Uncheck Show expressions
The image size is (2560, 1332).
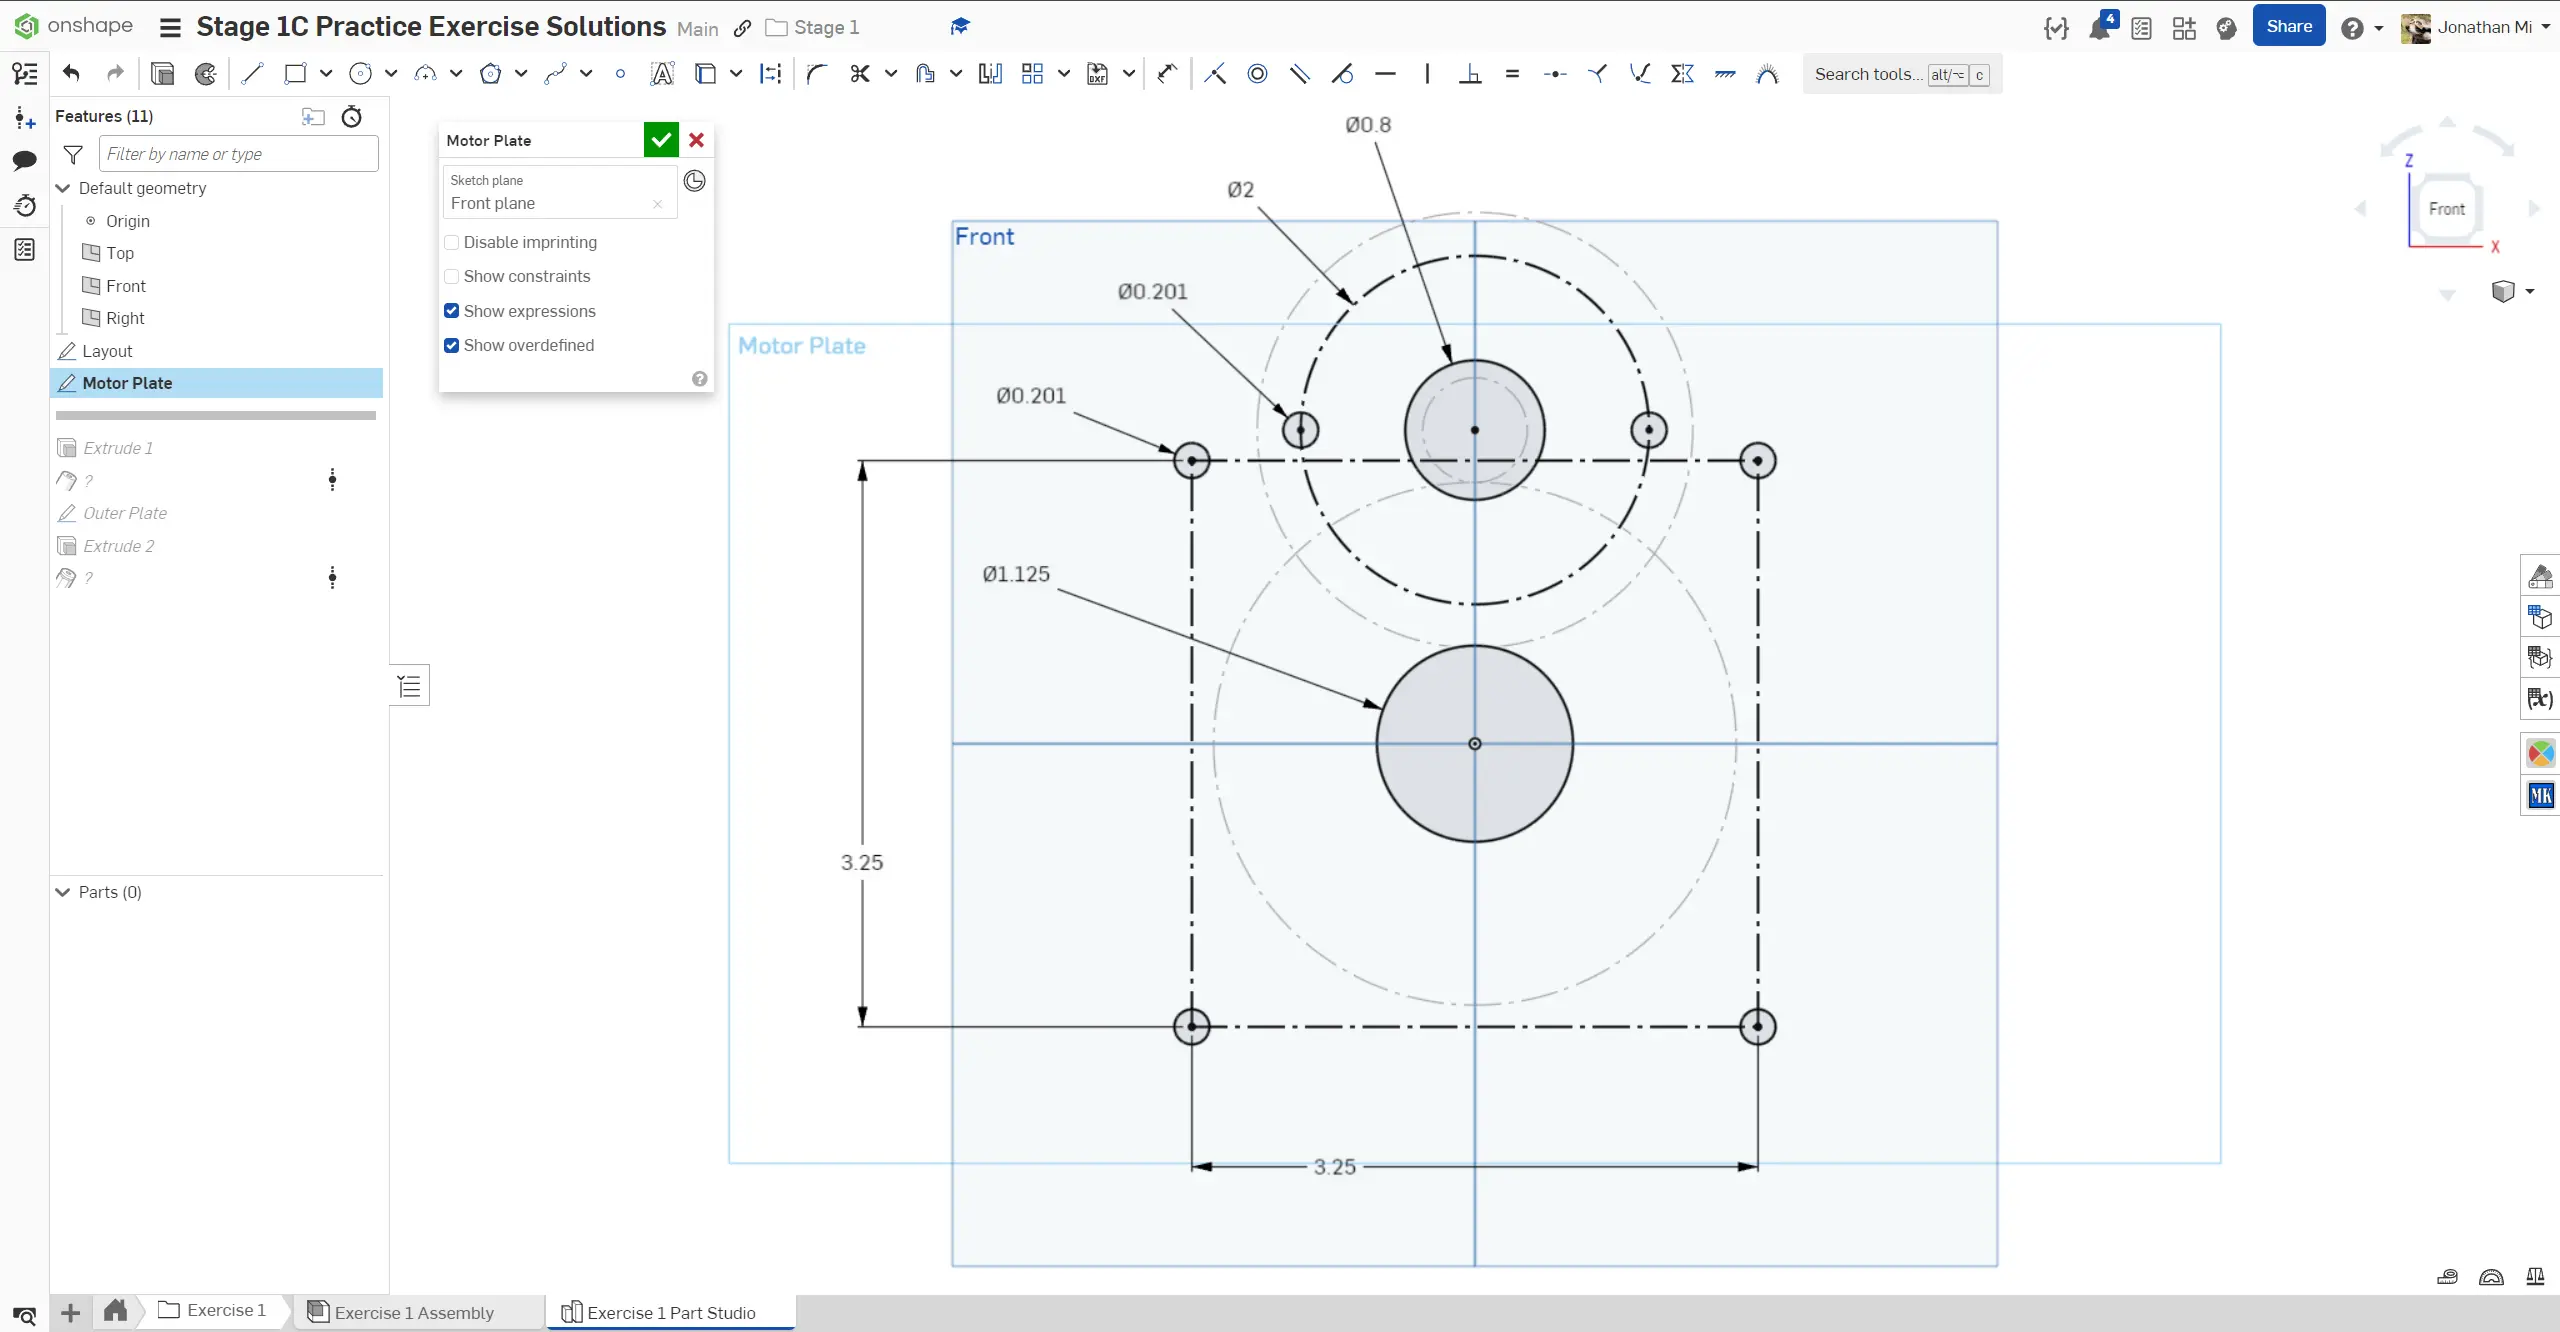[x=452, y=311]
